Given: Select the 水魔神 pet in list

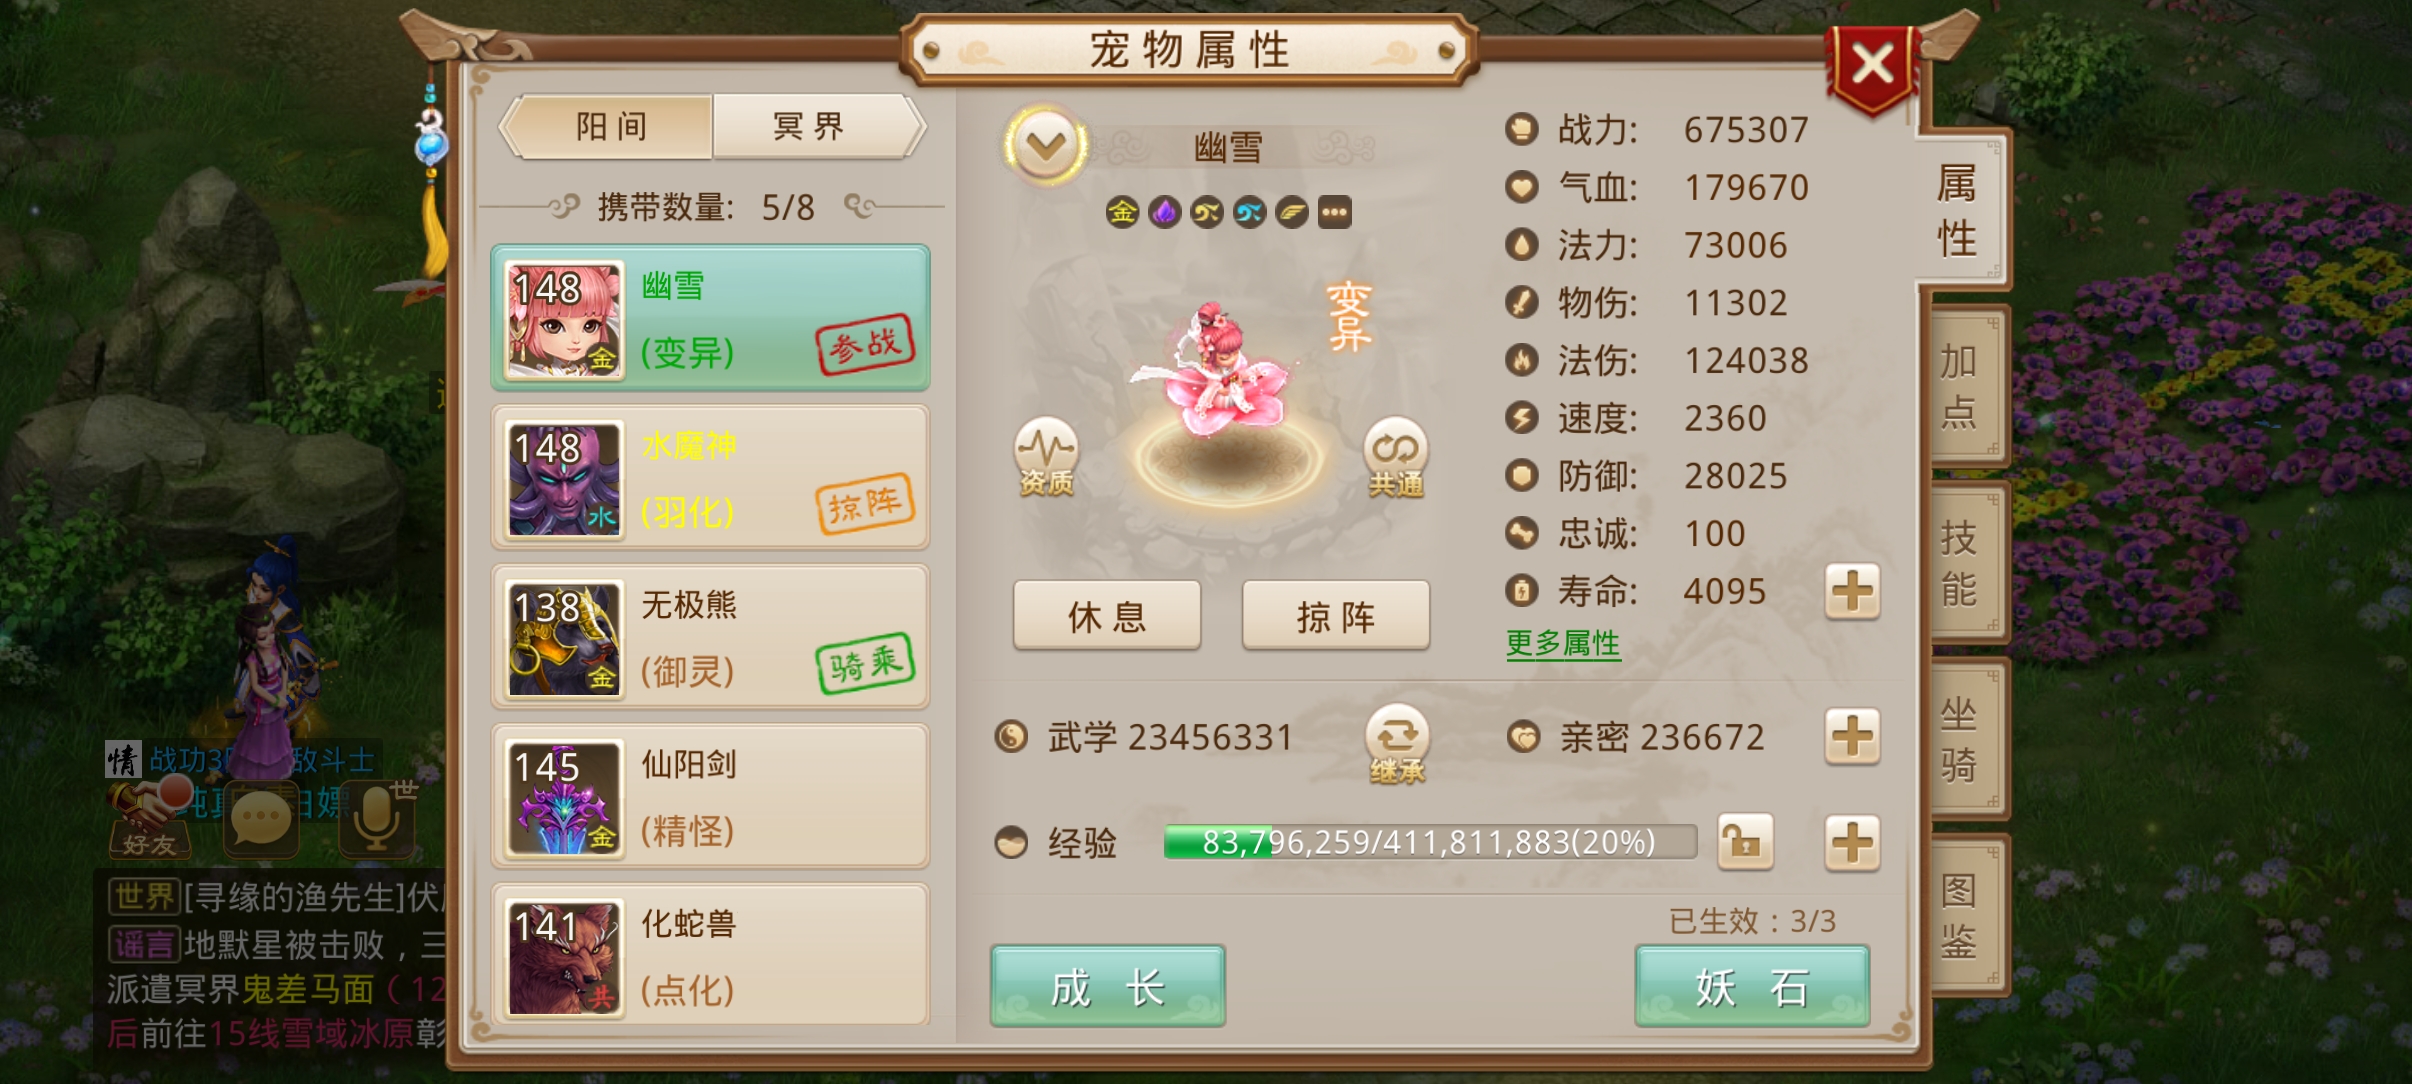Looking at the screenshot, I should 710,478.
